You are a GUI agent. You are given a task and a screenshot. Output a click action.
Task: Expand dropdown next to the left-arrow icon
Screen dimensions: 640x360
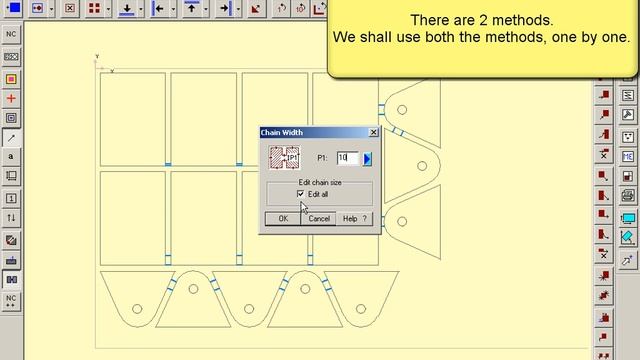coord(173,8)
